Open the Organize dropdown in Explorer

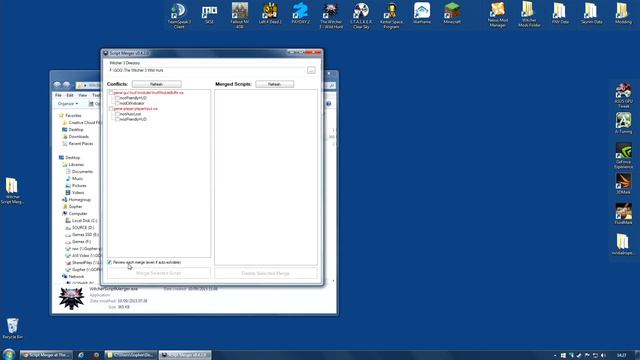click(68, 104)
